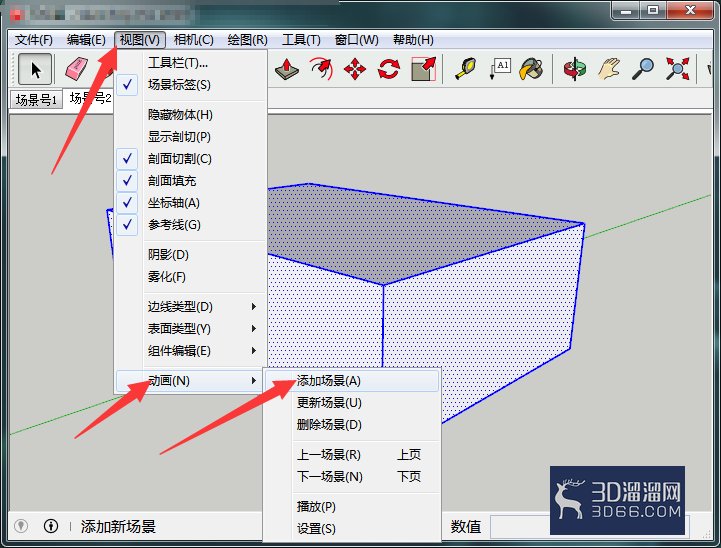This screenshot has height=548, width=721.
Task: Open the 绘图(R) menu
Action: coord(247,40)
